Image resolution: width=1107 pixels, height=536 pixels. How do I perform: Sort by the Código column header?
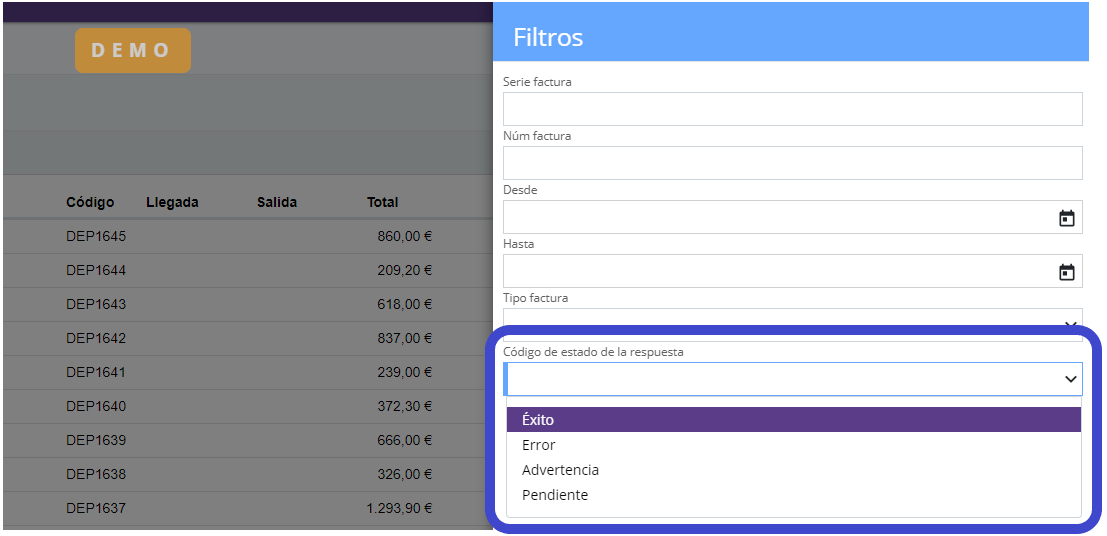pyautogui.click(x=90, y=202)
